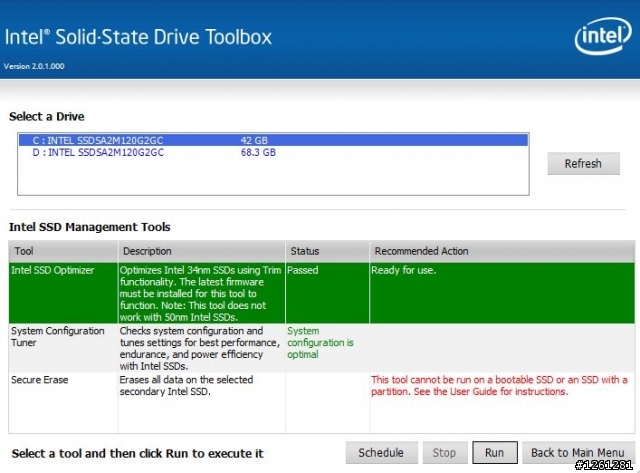Click the Refresh button

coord(583,164)
